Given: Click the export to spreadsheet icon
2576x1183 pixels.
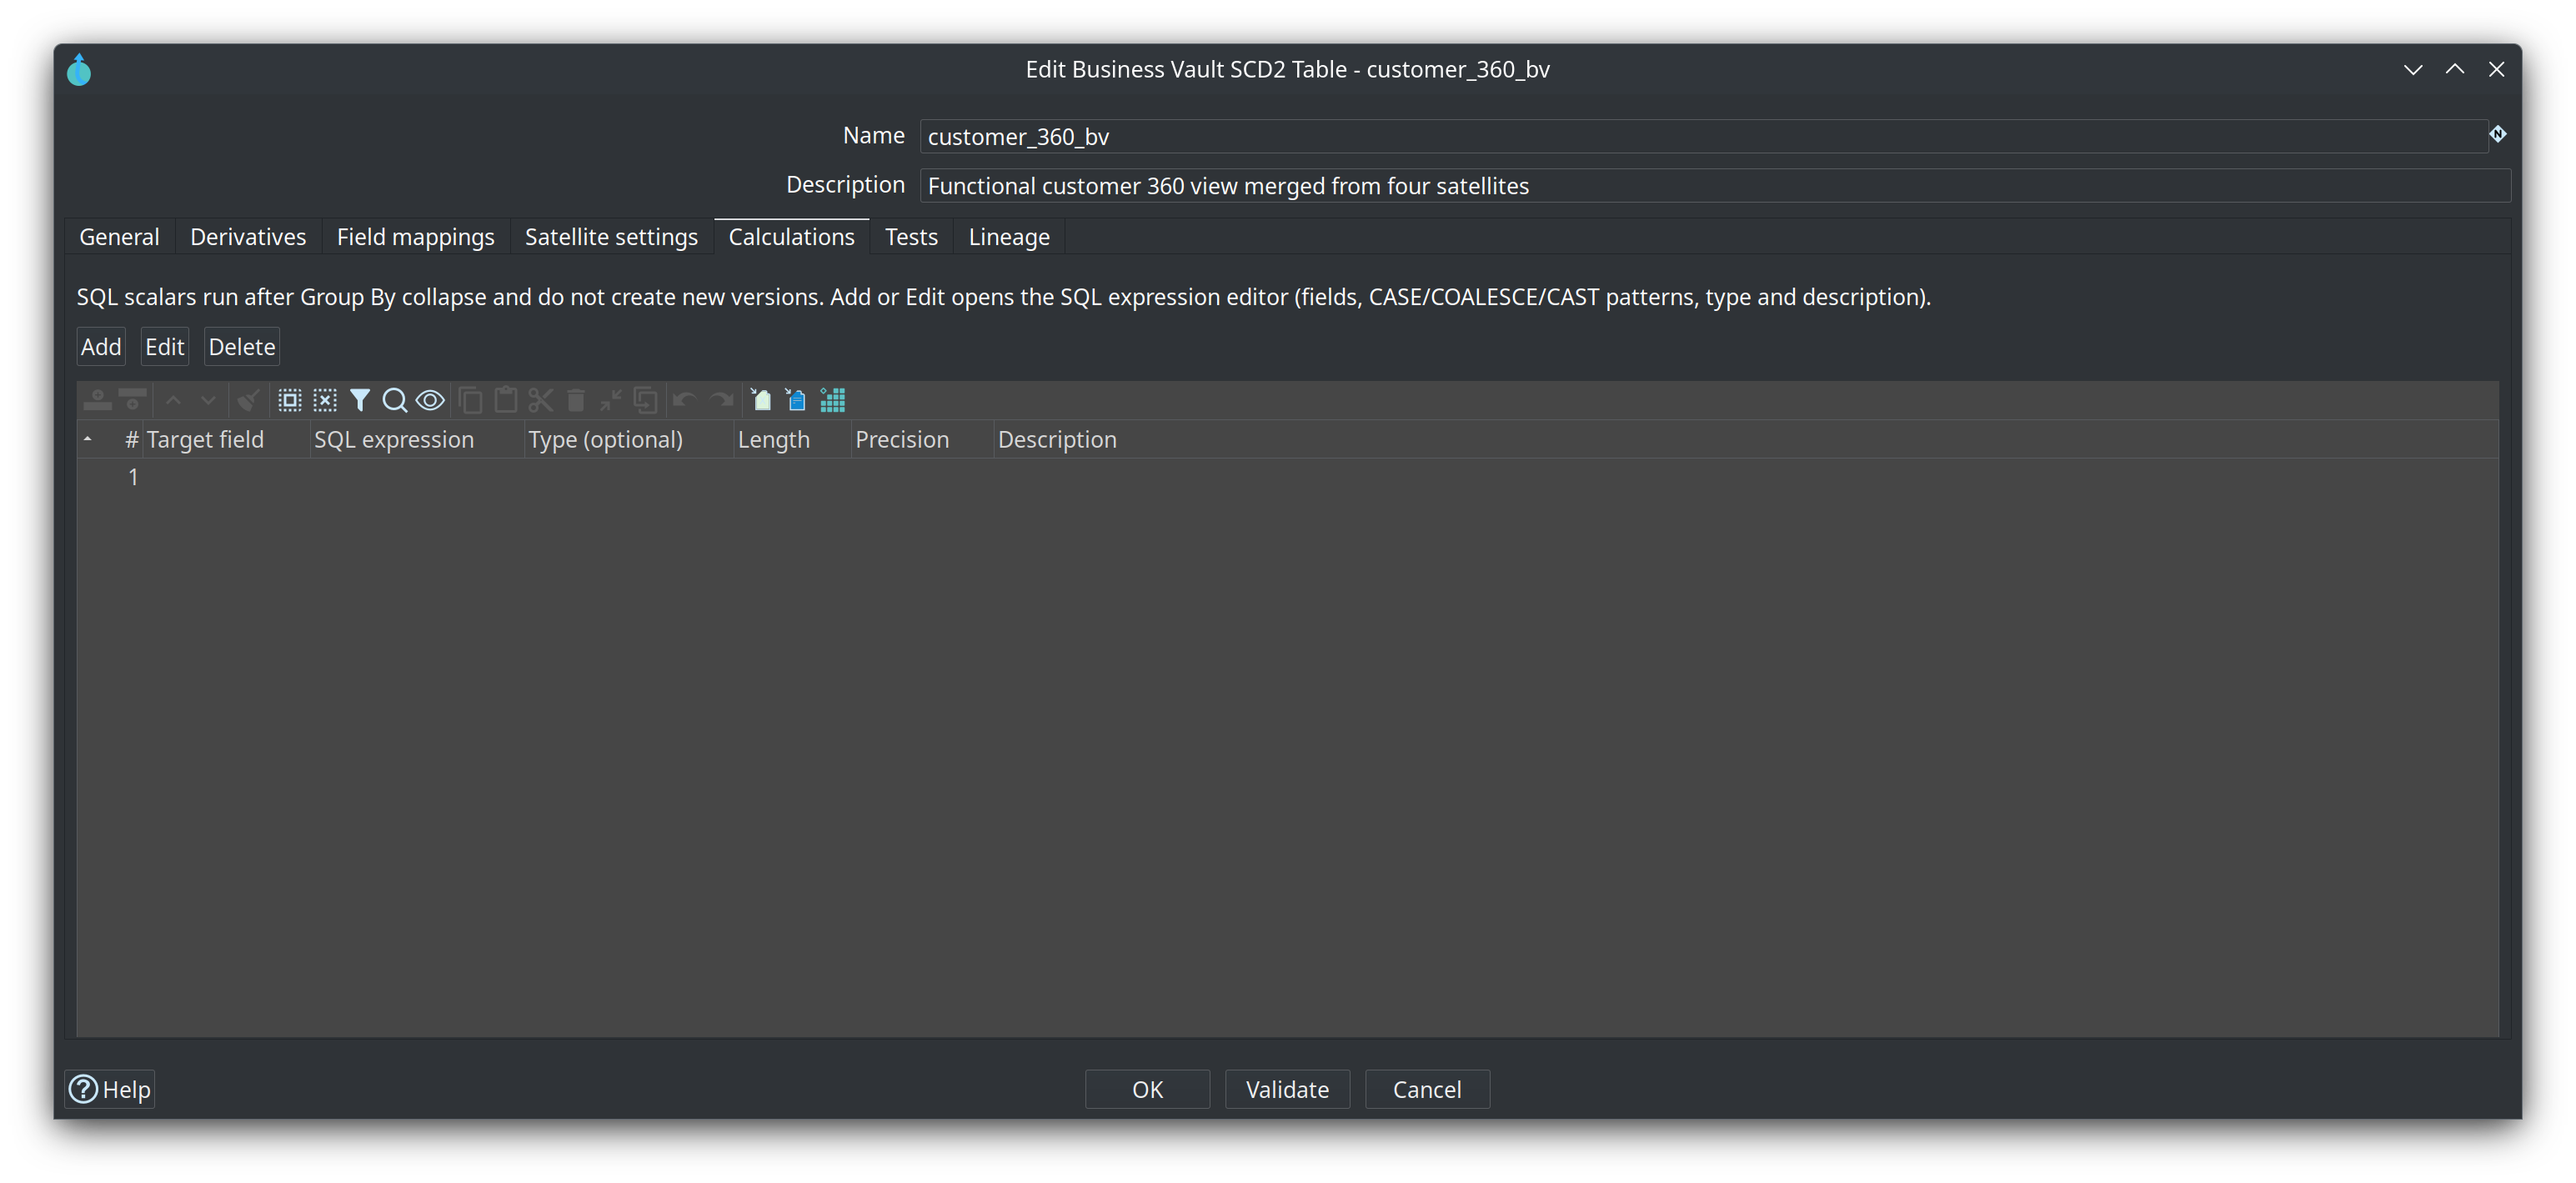Looking at the screenshot, I should (x=761, y=401).
